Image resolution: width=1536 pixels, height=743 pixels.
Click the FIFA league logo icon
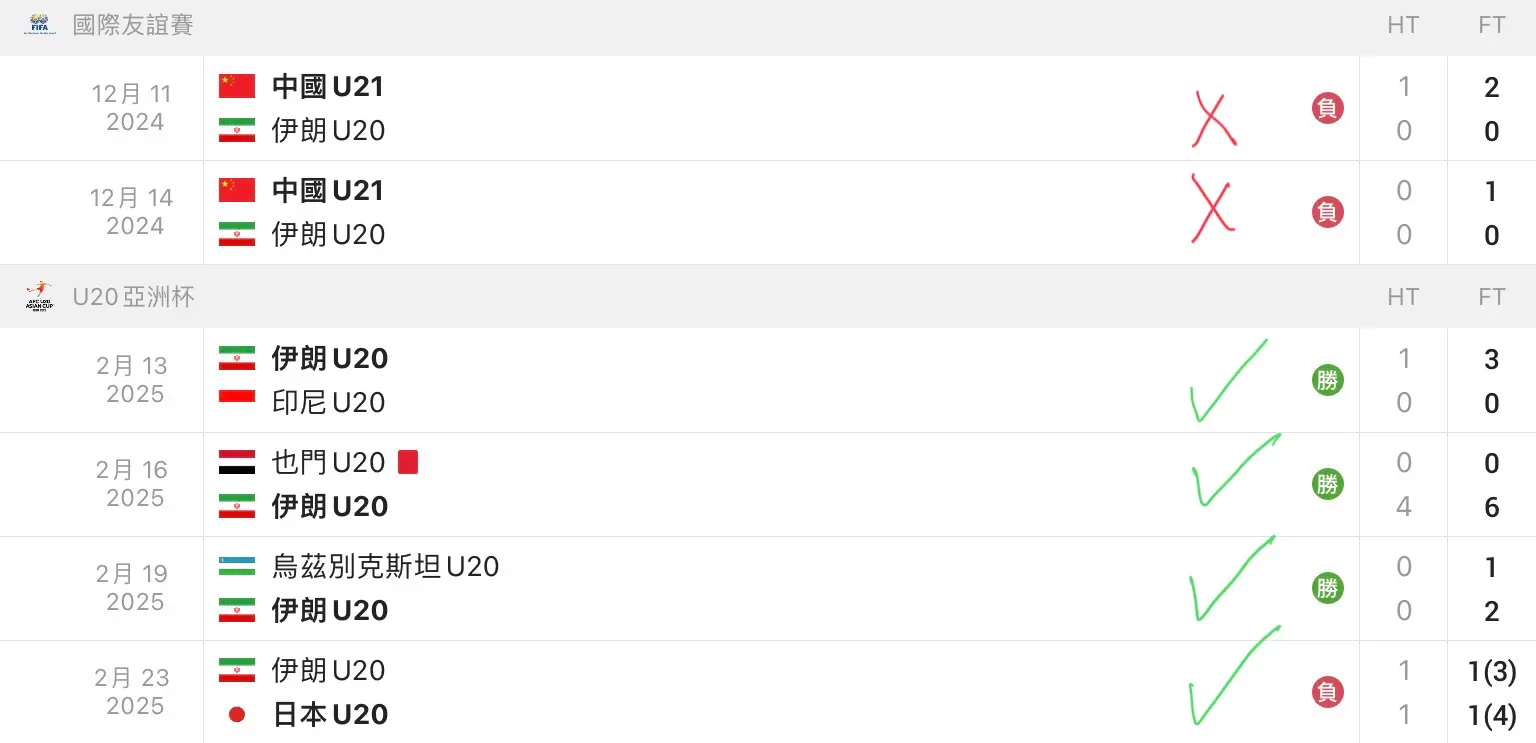click(39, 24)
